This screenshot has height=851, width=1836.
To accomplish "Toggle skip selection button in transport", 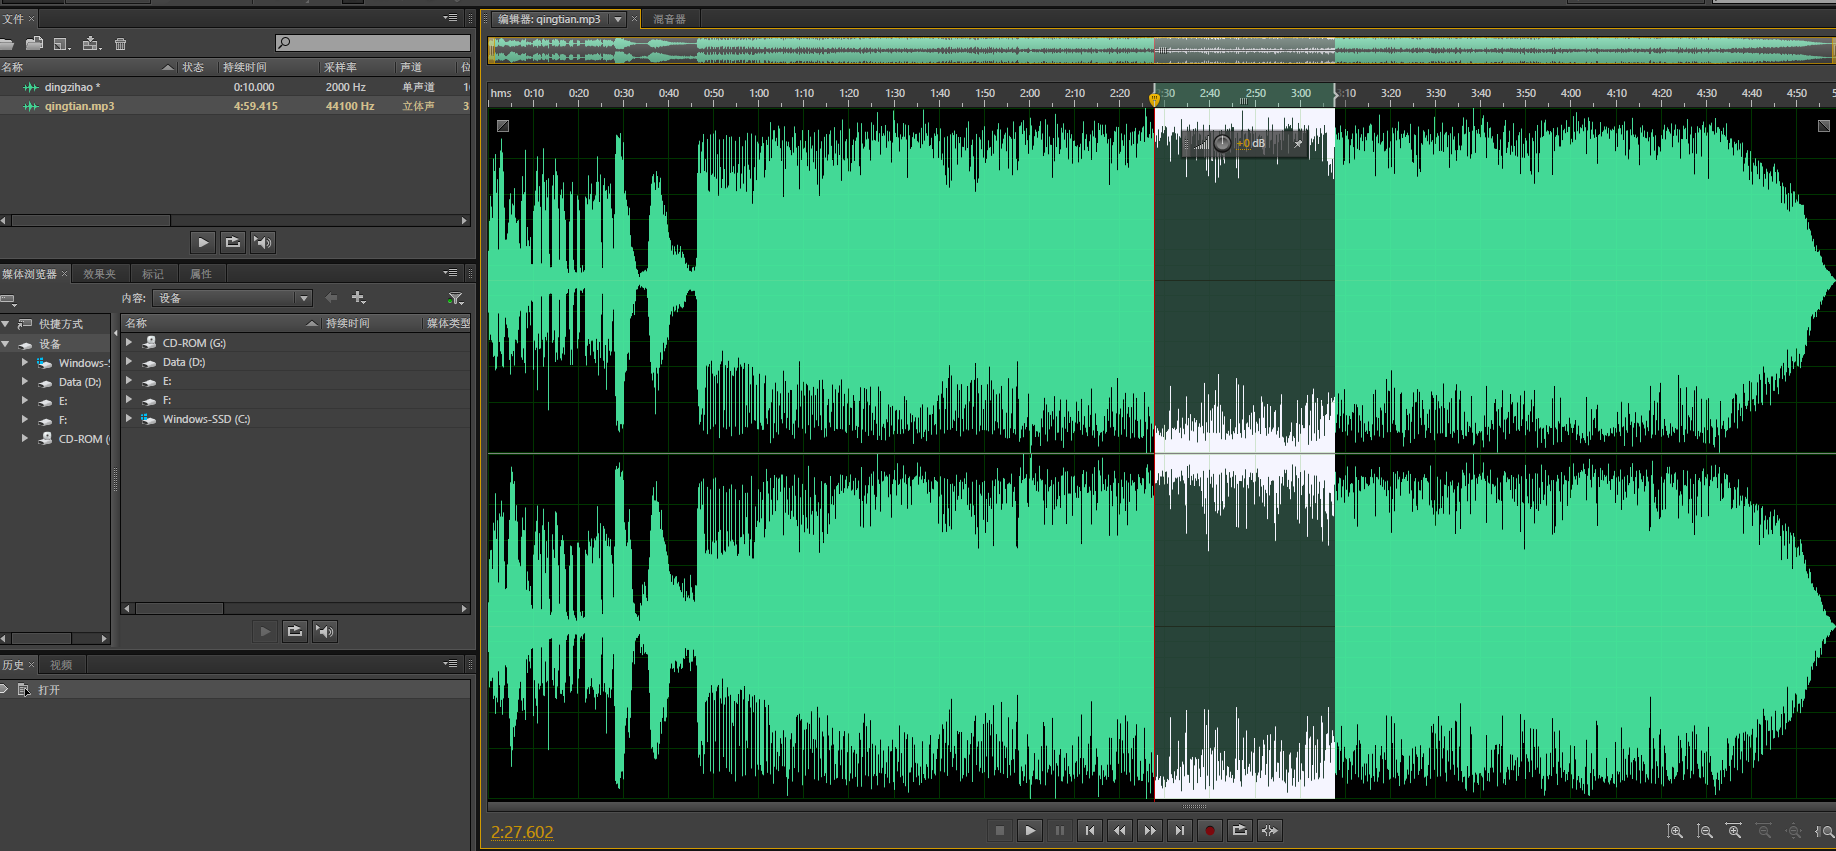I will click(x=1270, y=830).
